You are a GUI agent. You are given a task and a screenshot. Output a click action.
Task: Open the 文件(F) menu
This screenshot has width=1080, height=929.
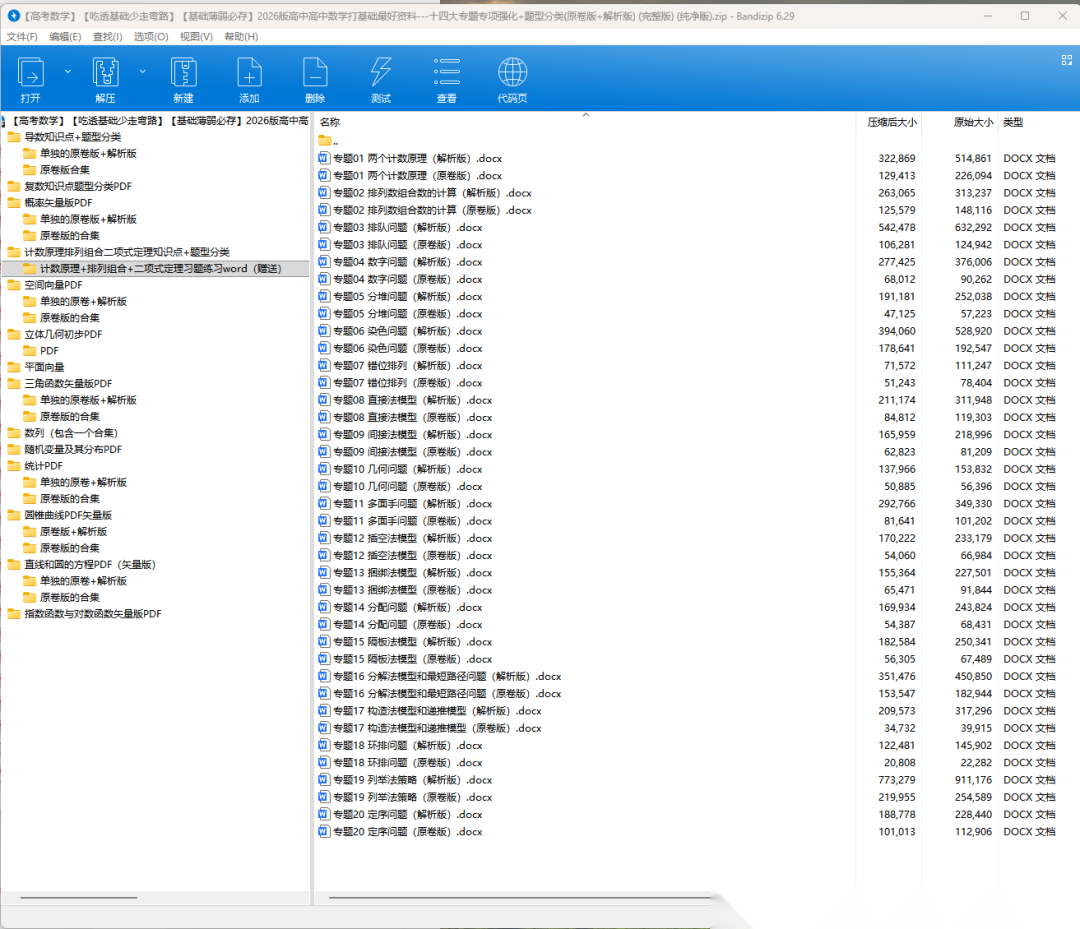pyautogui.click(x=22, y=37)
